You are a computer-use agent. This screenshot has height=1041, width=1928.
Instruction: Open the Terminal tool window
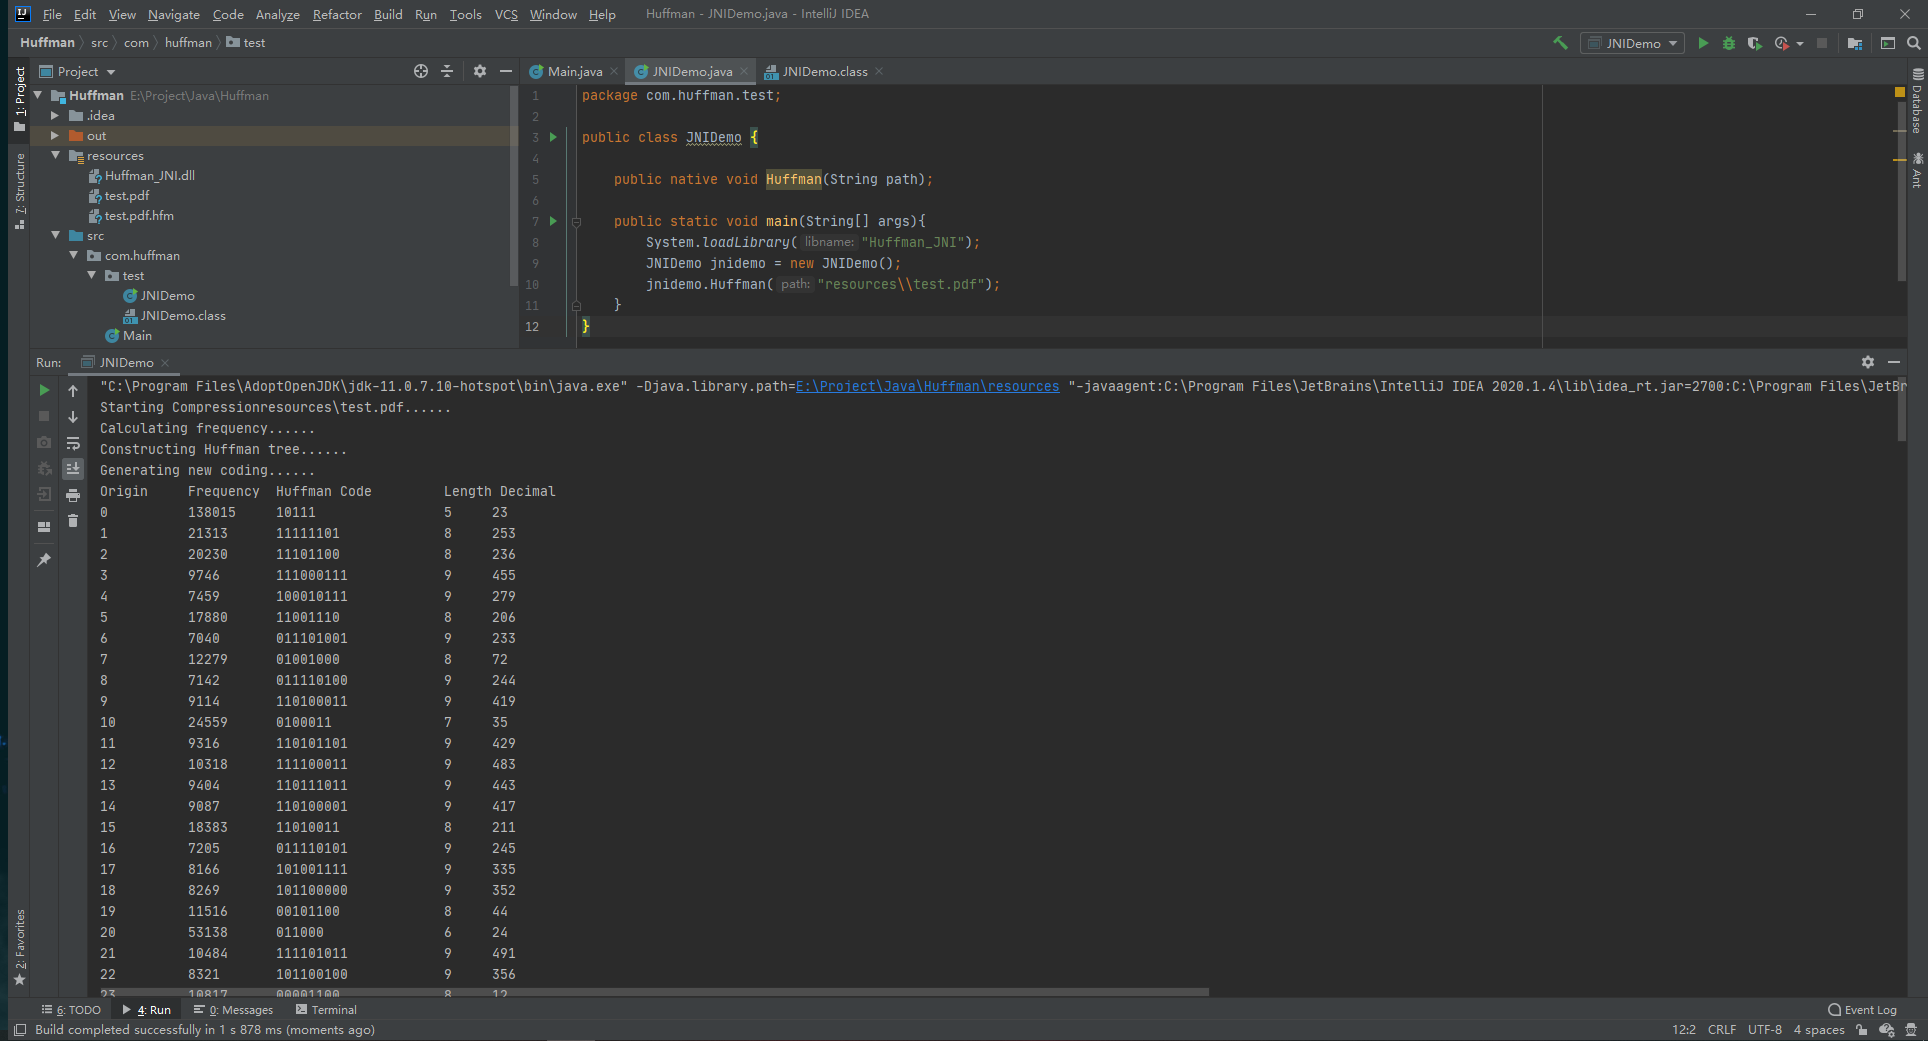[x=326, y=1010]
